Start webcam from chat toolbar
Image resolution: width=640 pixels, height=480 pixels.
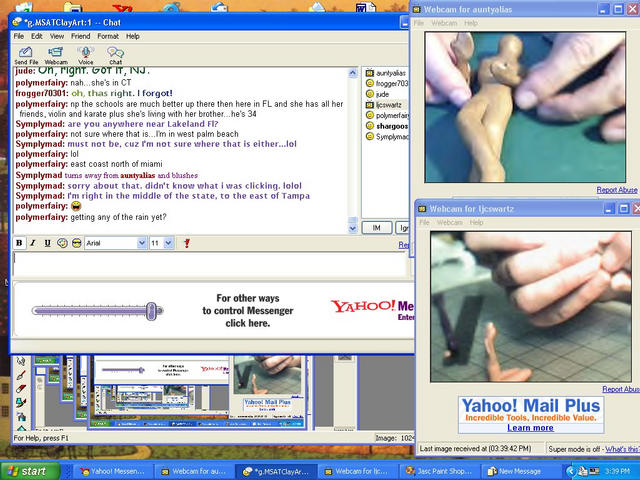click(x=56, y=56)
